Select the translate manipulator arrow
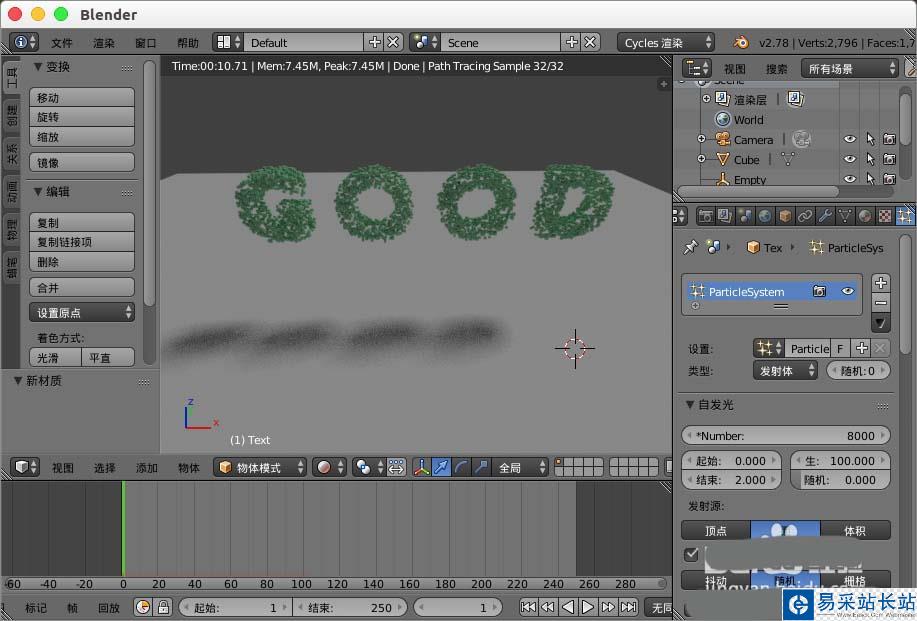Image resolution: width=917 pixels, height=621 pixels. pyautogui.click(x=441, y=467)
